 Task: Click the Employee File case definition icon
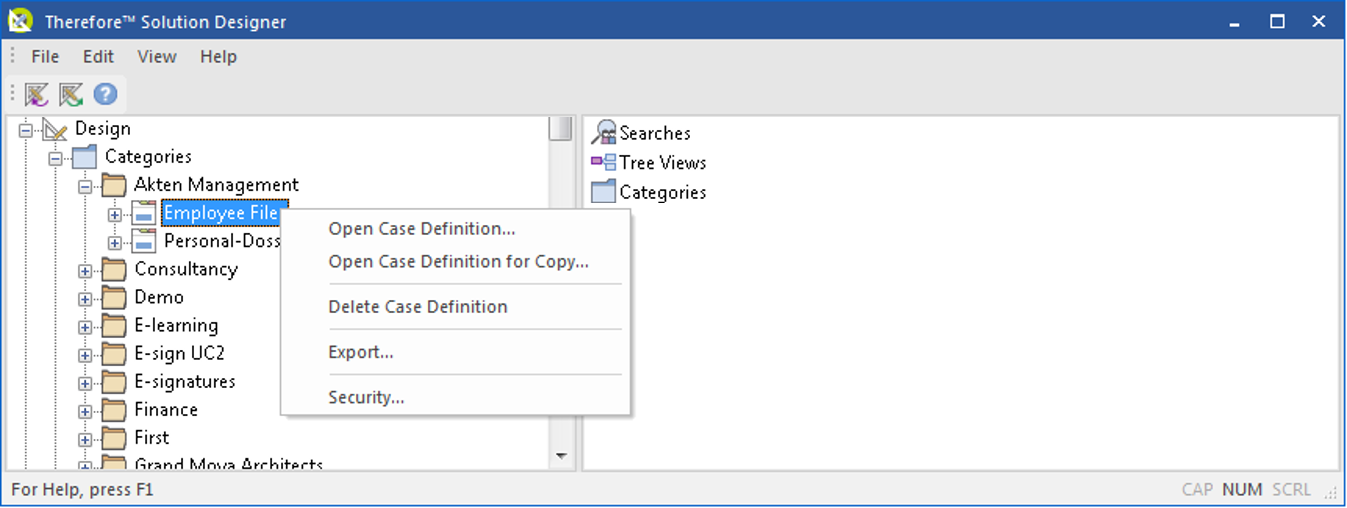click(144, 213)
